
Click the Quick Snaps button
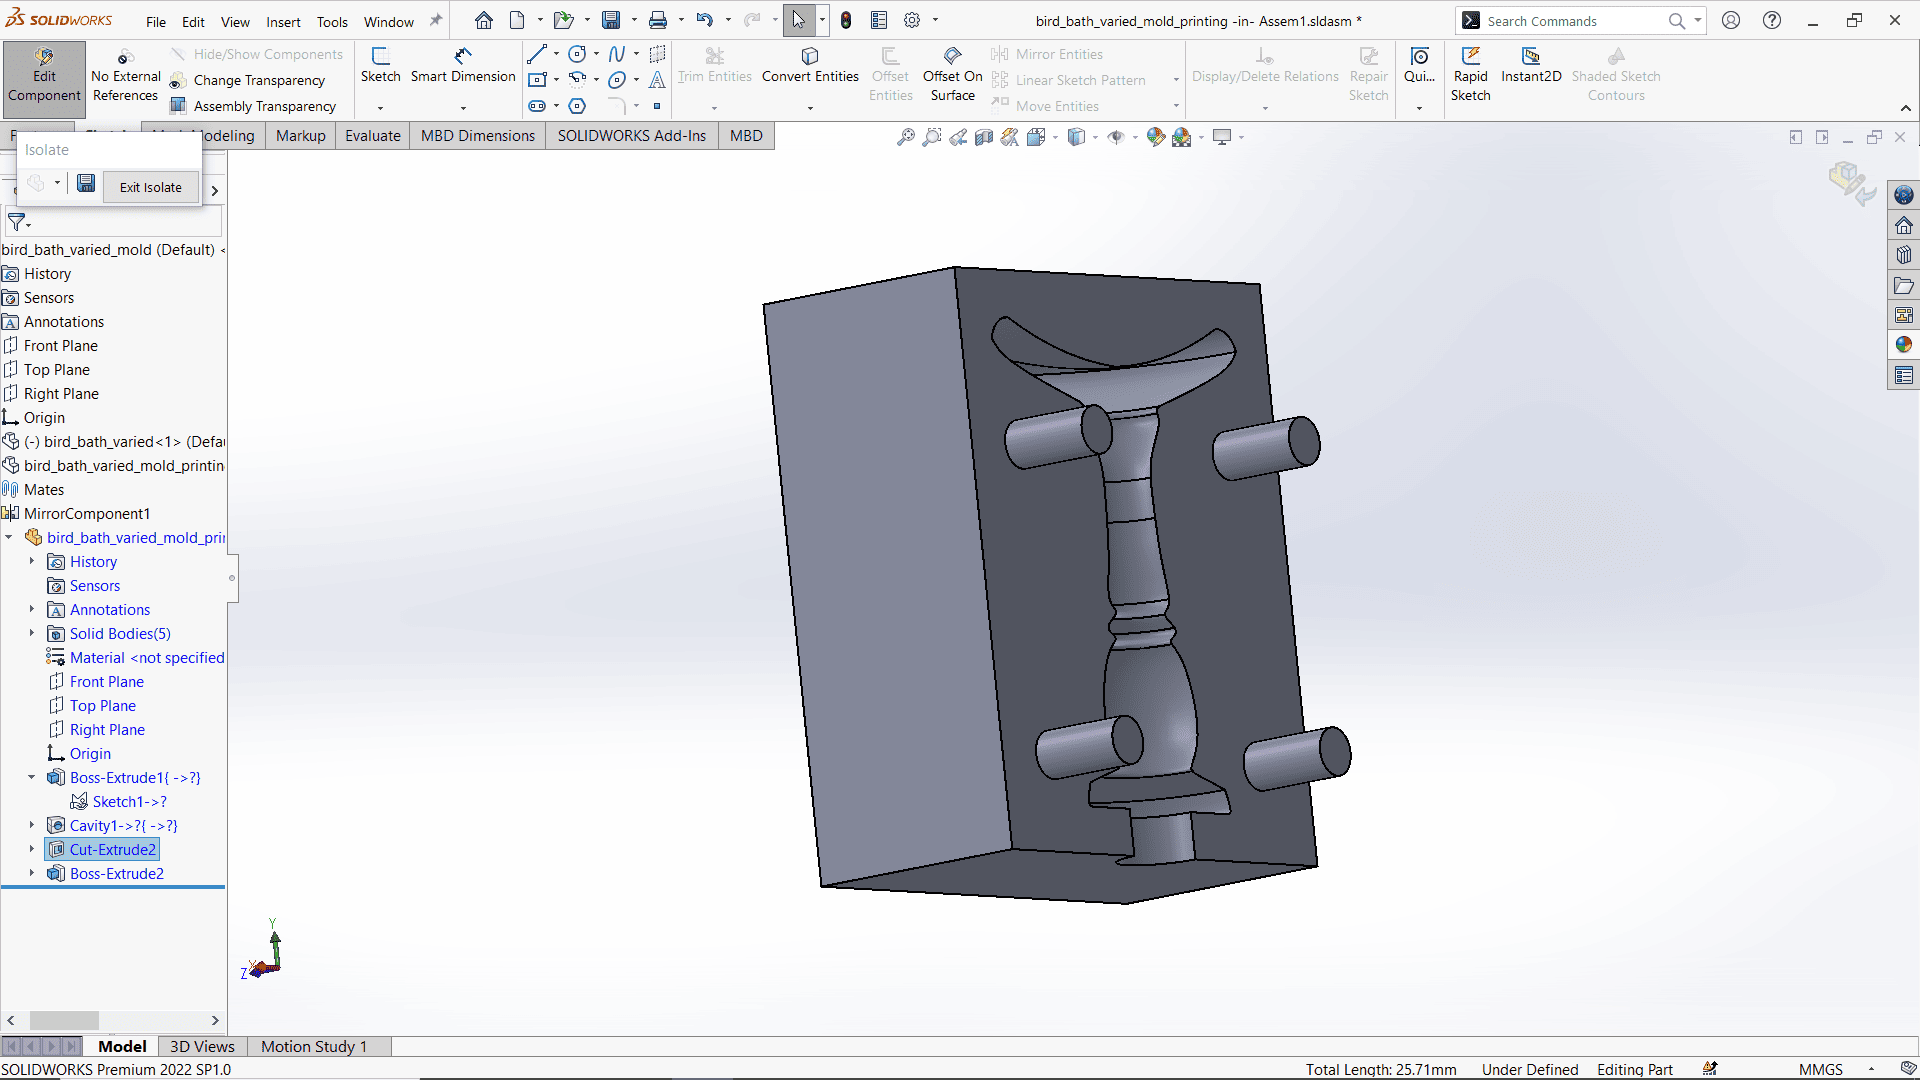coord(1419,66)
